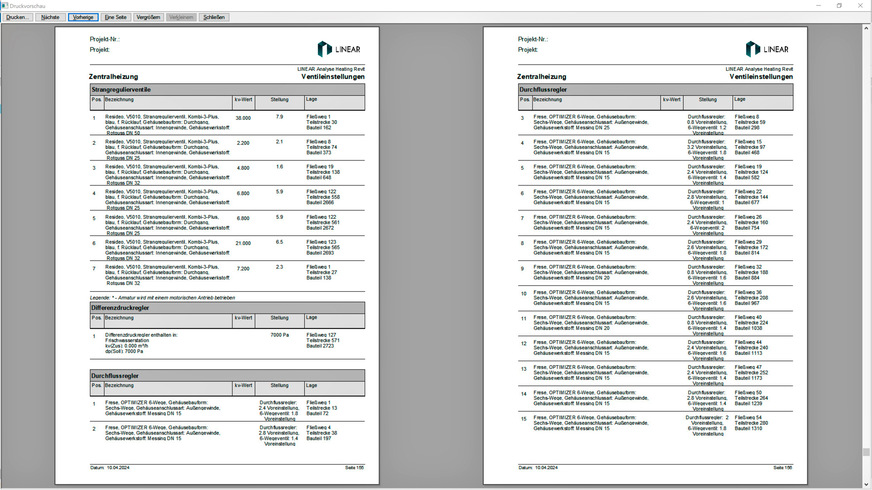Screen dimensions: 872x490
Task: Click the Strangregulierventile section header
Action: point(227,90)
